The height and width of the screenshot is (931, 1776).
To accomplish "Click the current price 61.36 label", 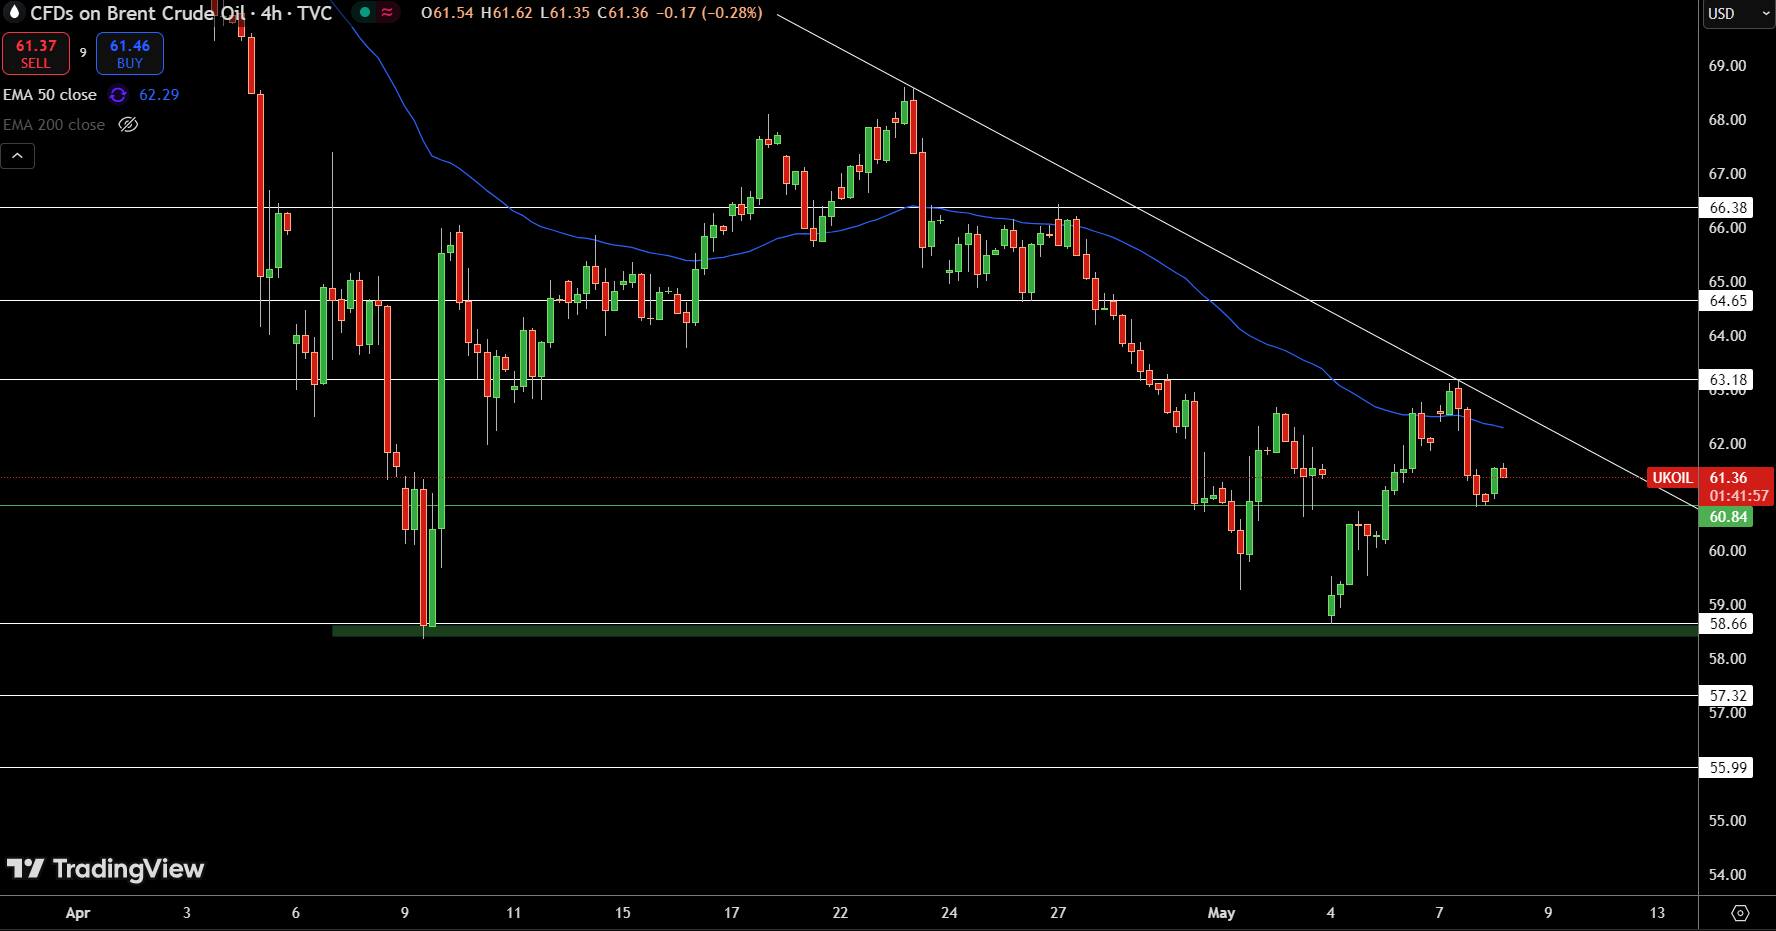I will [1728, 478].
